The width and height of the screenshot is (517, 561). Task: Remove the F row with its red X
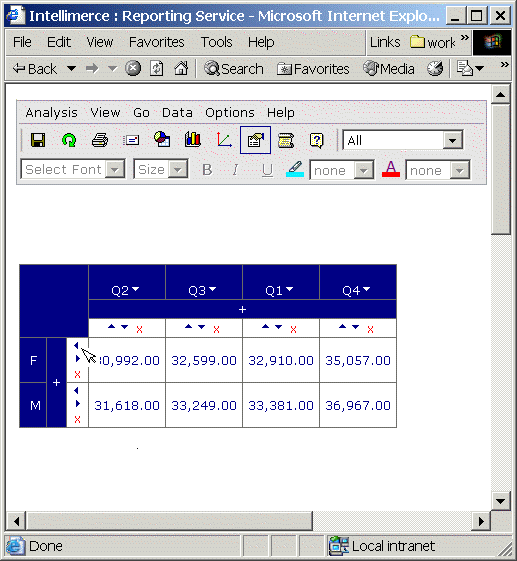coord(77,375)
